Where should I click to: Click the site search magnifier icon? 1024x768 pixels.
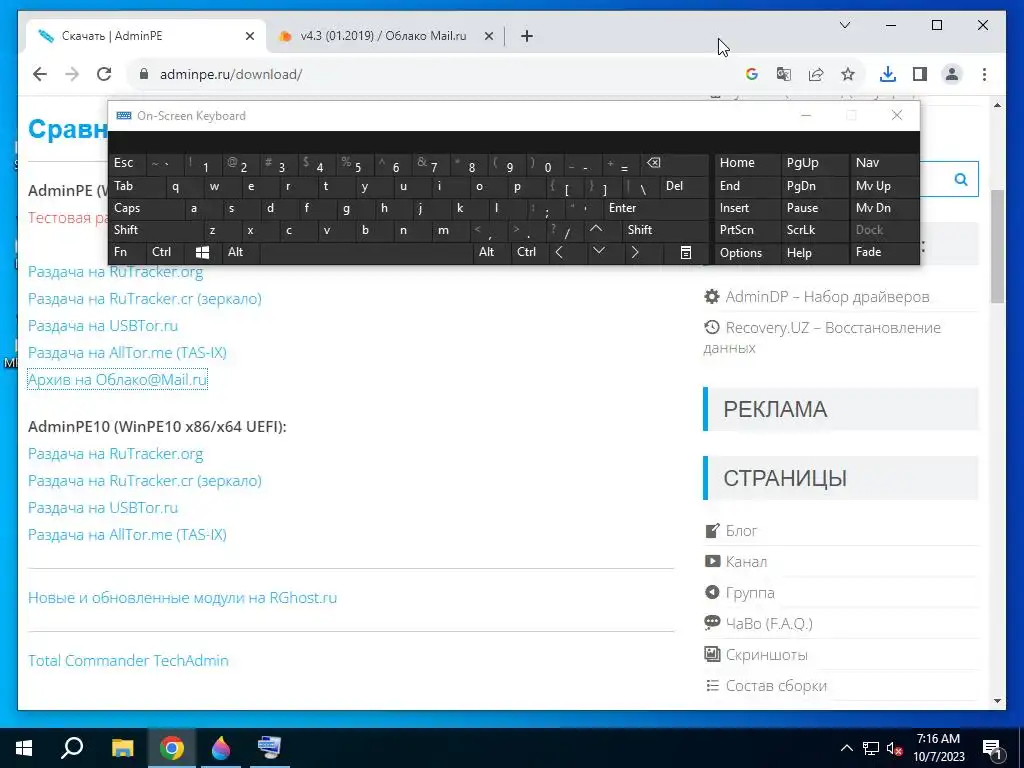pos(961,179)
